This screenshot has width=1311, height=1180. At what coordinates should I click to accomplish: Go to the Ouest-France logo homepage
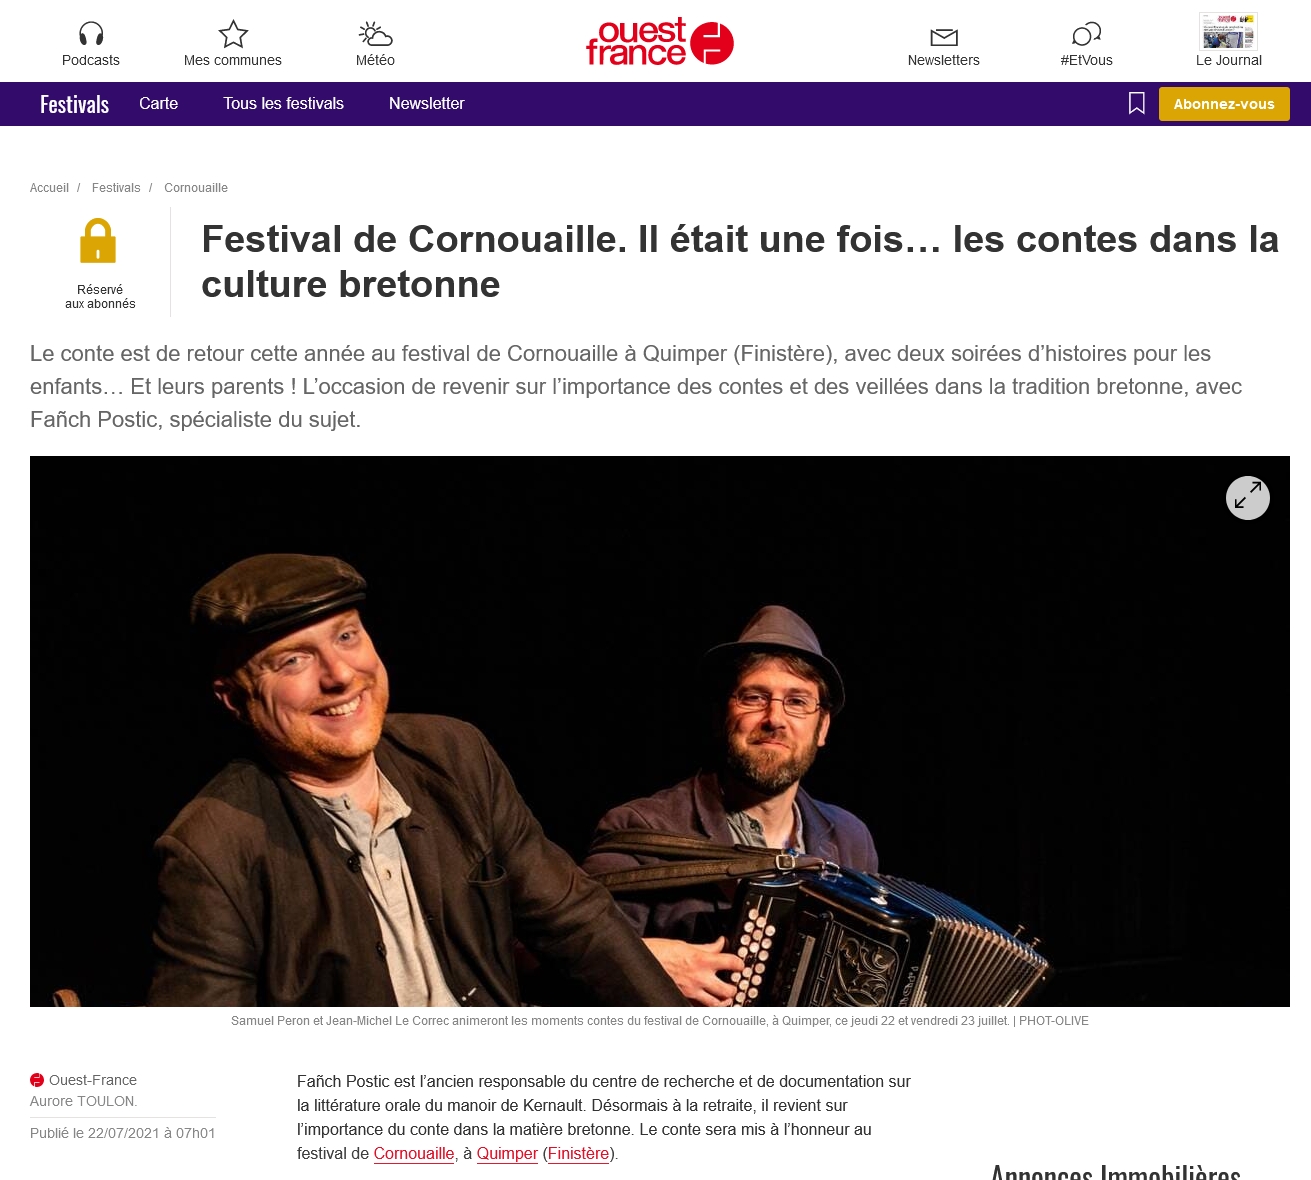click(x=660, y=42)
